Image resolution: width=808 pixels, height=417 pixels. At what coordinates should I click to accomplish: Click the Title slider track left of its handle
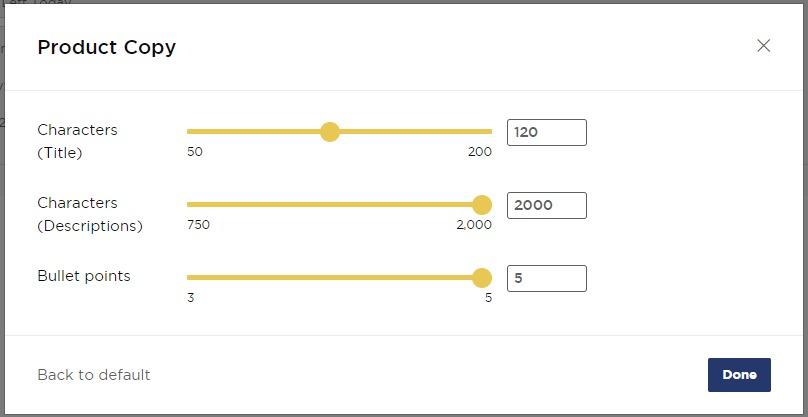(x=250, y=132)
